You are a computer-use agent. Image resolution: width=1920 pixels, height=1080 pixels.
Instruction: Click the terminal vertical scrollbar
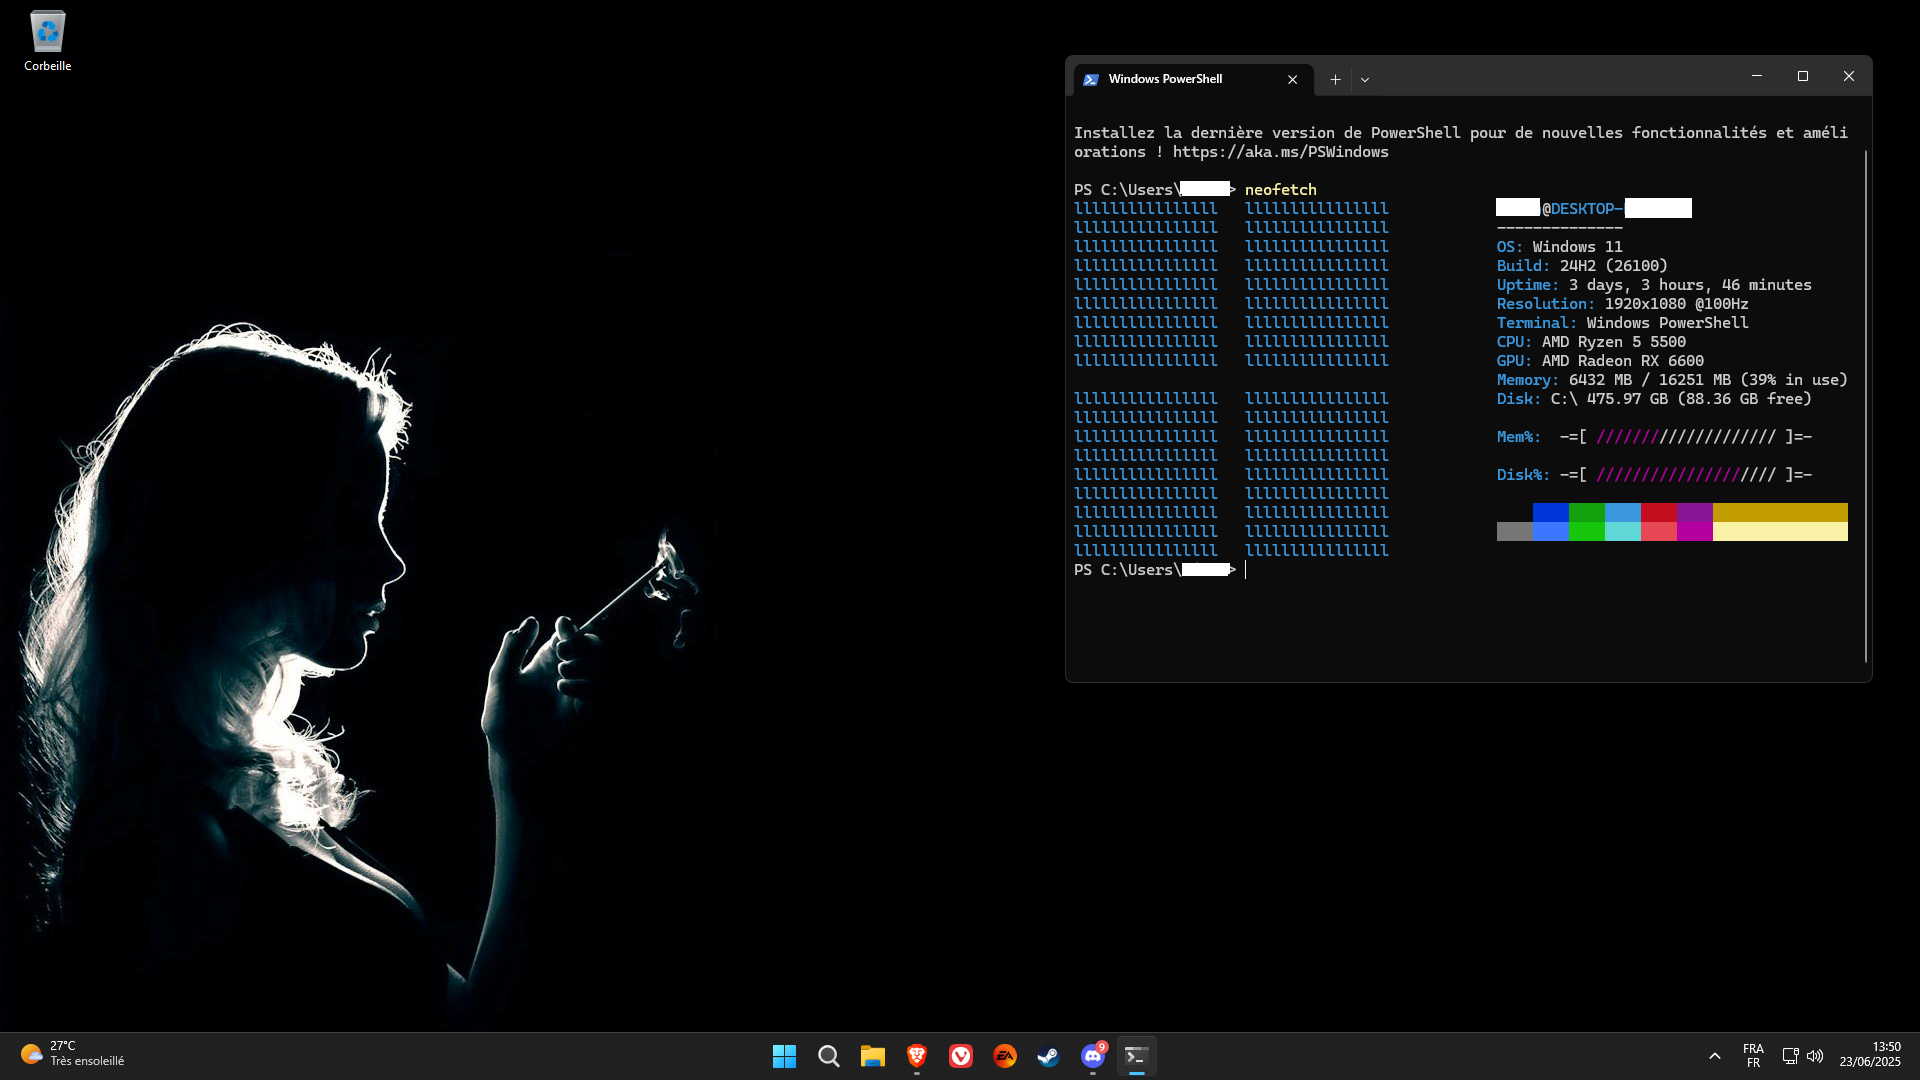[x=1865, y=405]
